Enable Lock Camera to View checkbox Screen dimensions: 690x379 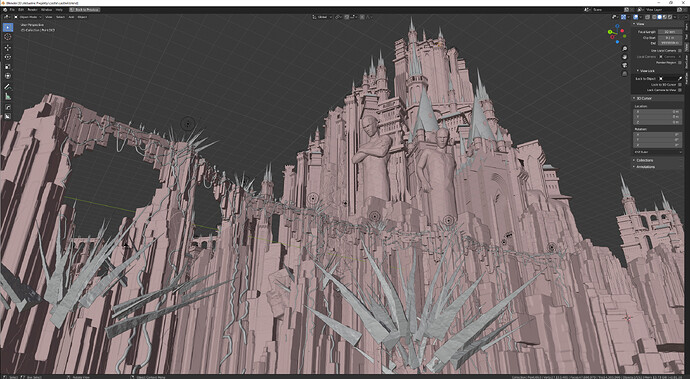click(680, 90)
